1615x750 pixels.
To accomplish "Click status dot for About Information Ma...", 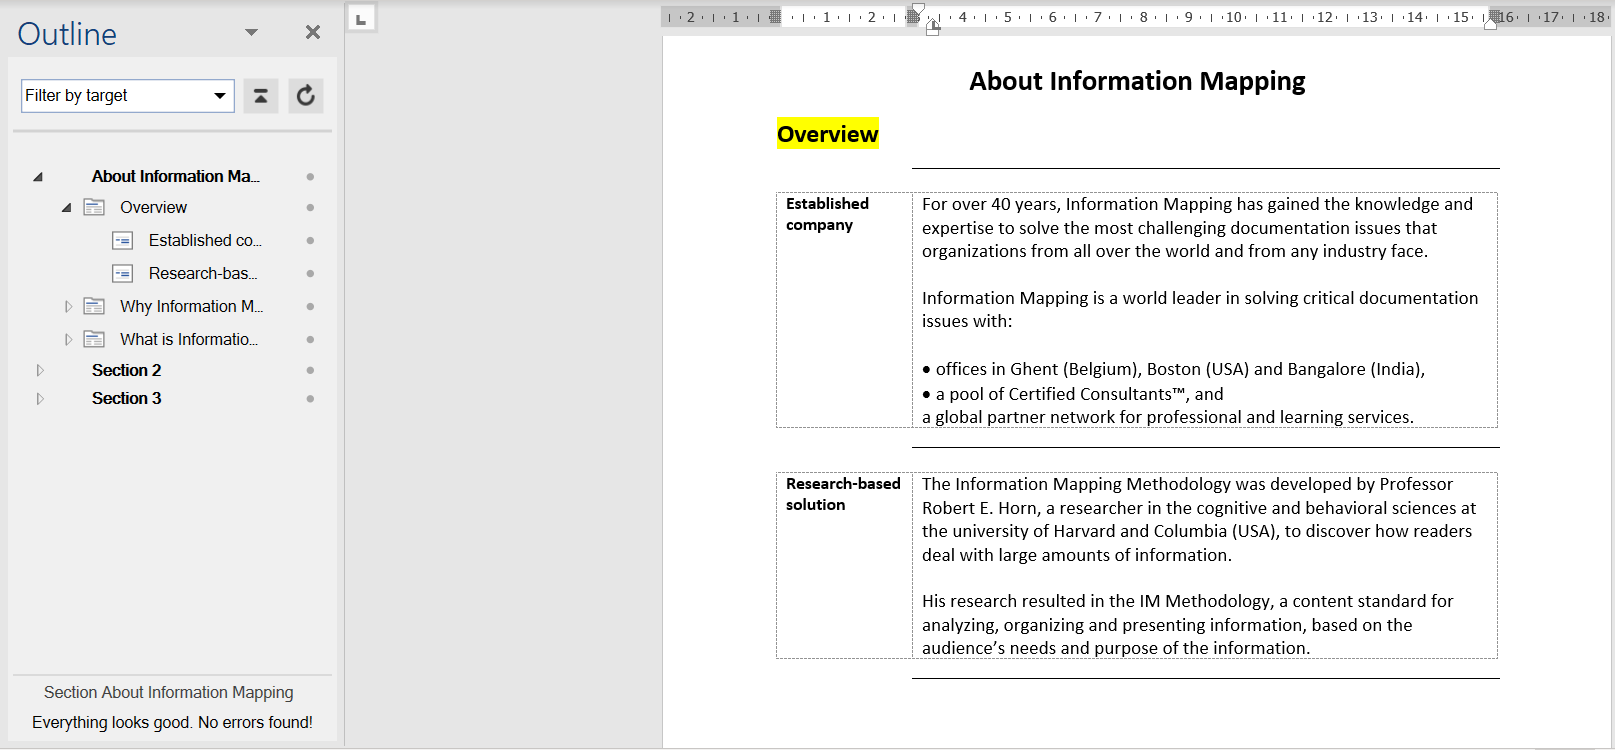I will [x=310, y=177].
